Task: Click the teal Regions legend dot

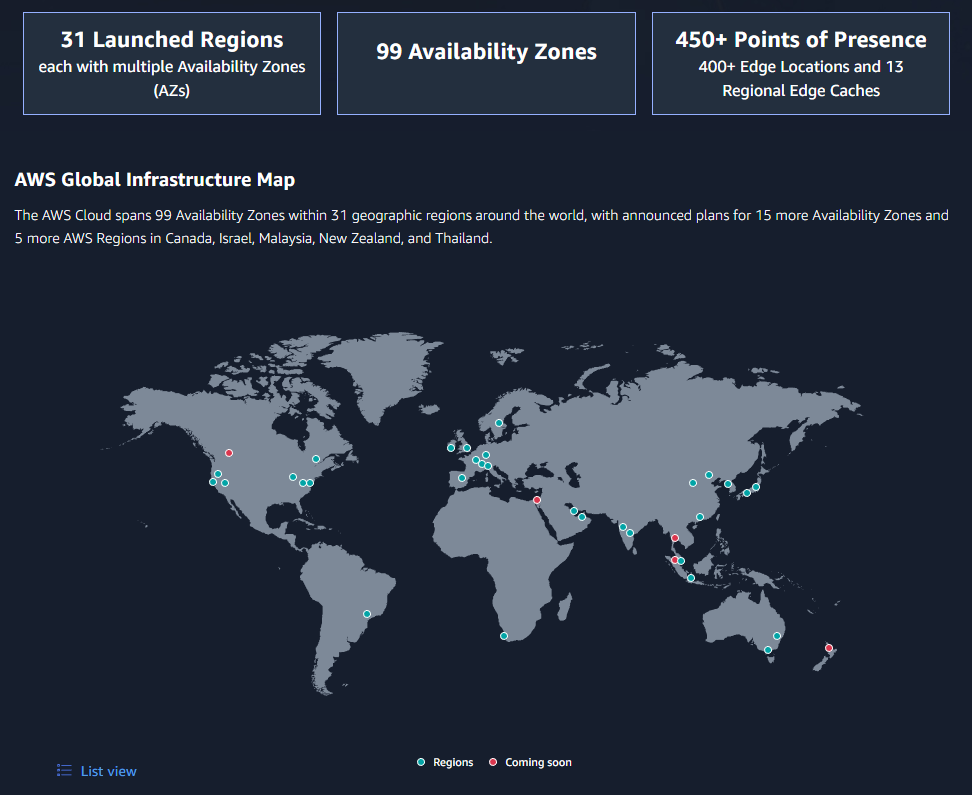Action: coord(422,762)
